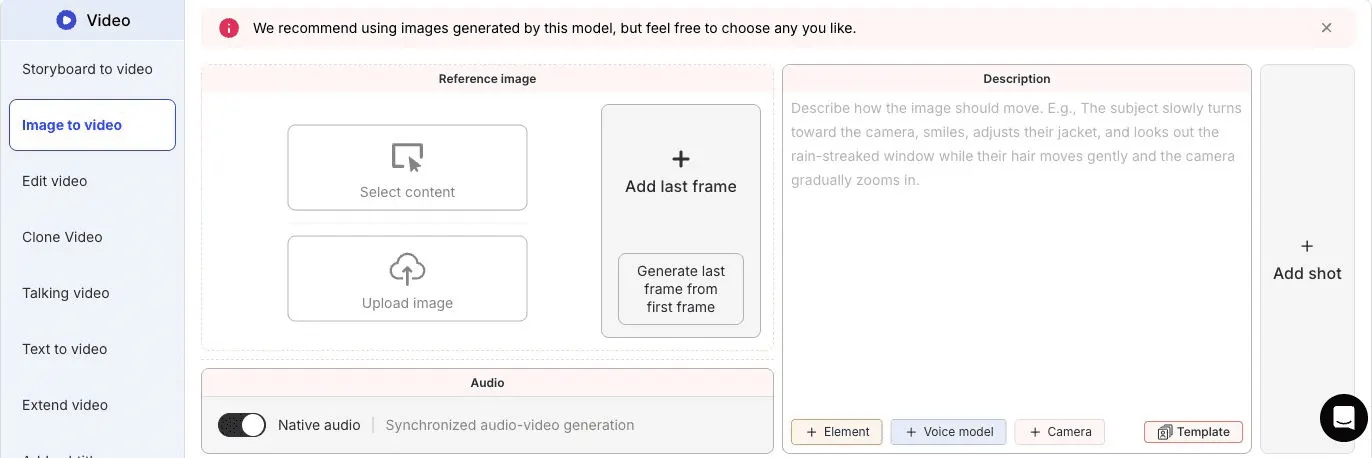1372x458 pixels.
Task: Add a Camera movement
Action: (x=1060, y=432)
